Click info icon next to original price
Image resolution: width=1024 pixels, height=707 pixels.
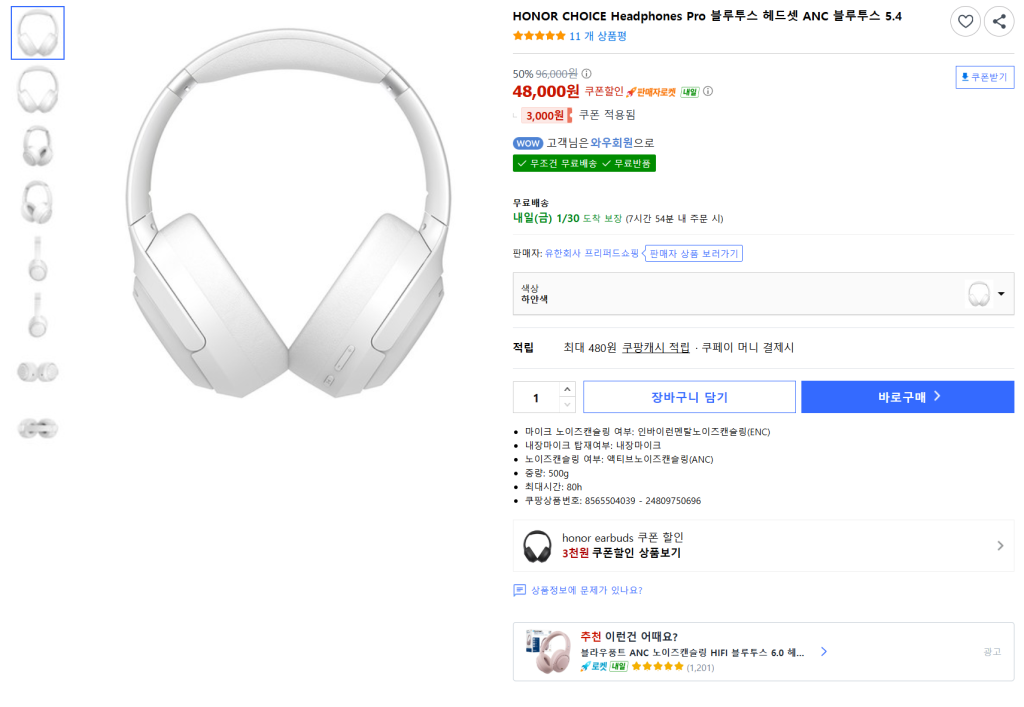click(586, 73)
